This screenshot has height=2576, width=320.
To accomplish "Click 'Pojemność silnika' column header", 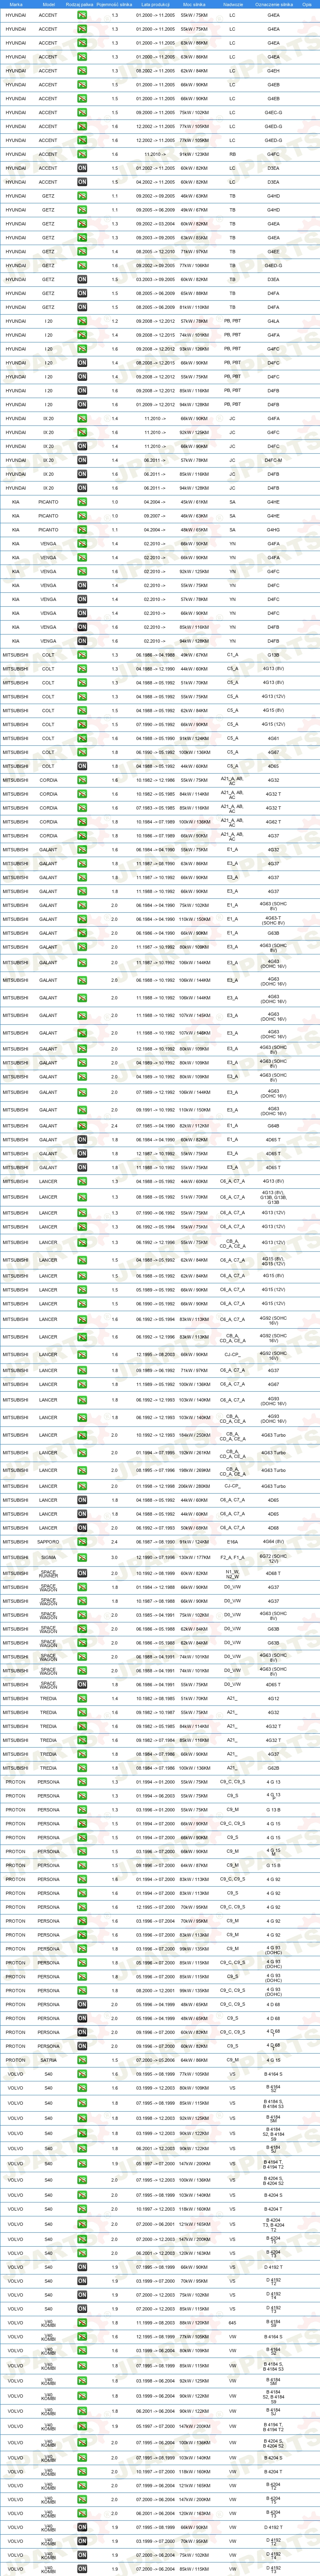I will point(115,4).
